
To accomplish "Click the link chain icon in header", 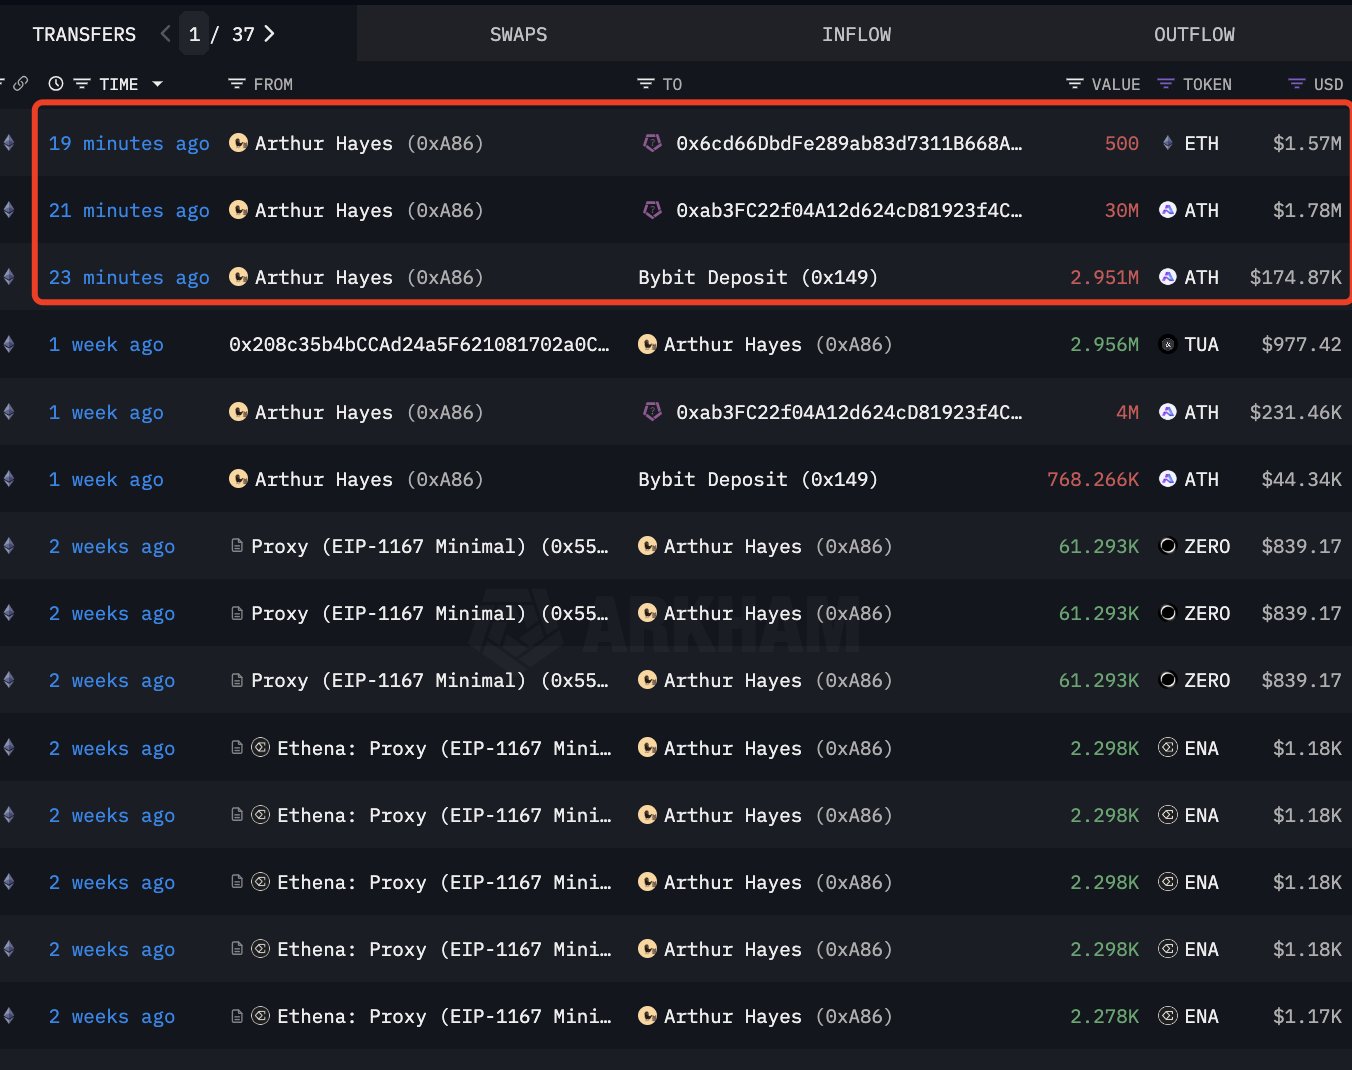I will point(20,84).
